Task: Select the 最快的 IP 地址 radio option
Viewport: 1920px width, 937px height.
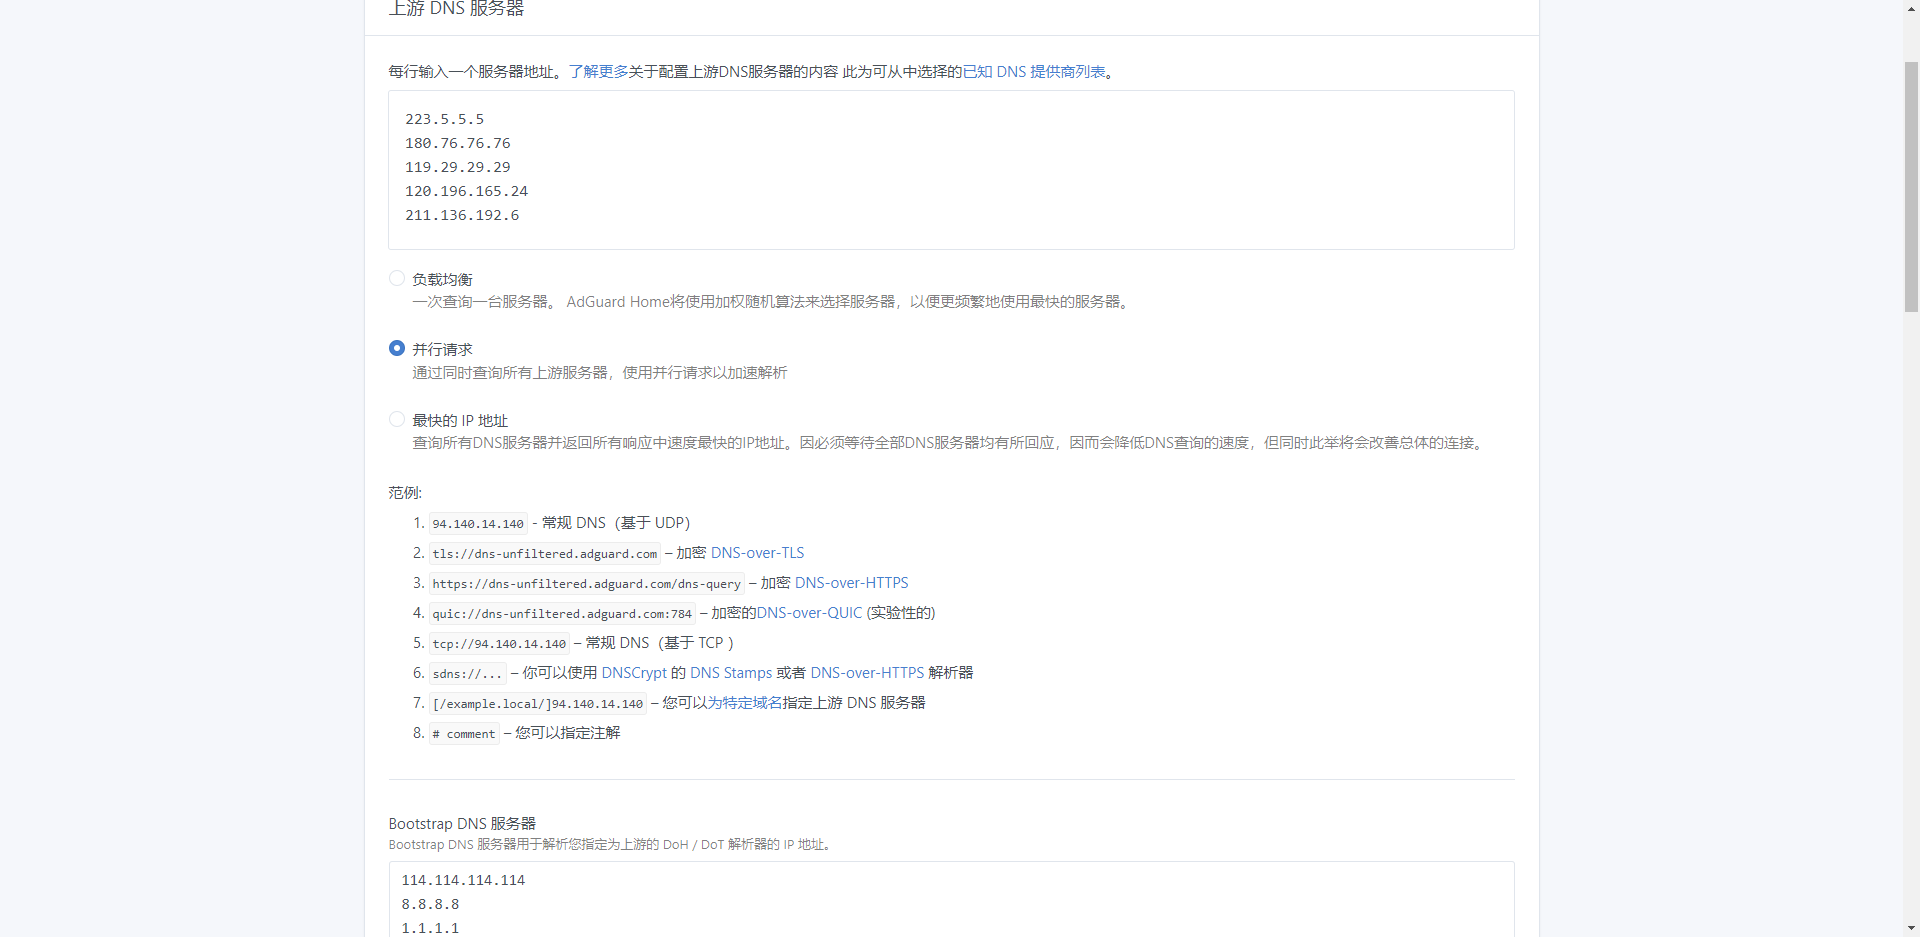Action: (397, 420)
